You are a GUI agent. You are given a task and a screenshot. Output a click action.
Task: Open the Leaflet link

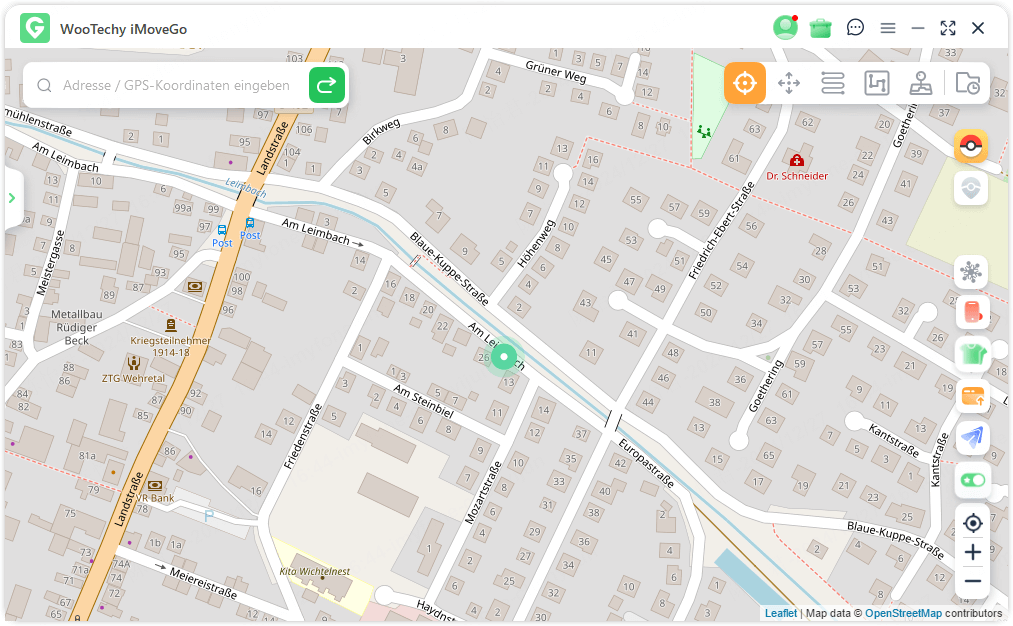(x=781, y=613)
